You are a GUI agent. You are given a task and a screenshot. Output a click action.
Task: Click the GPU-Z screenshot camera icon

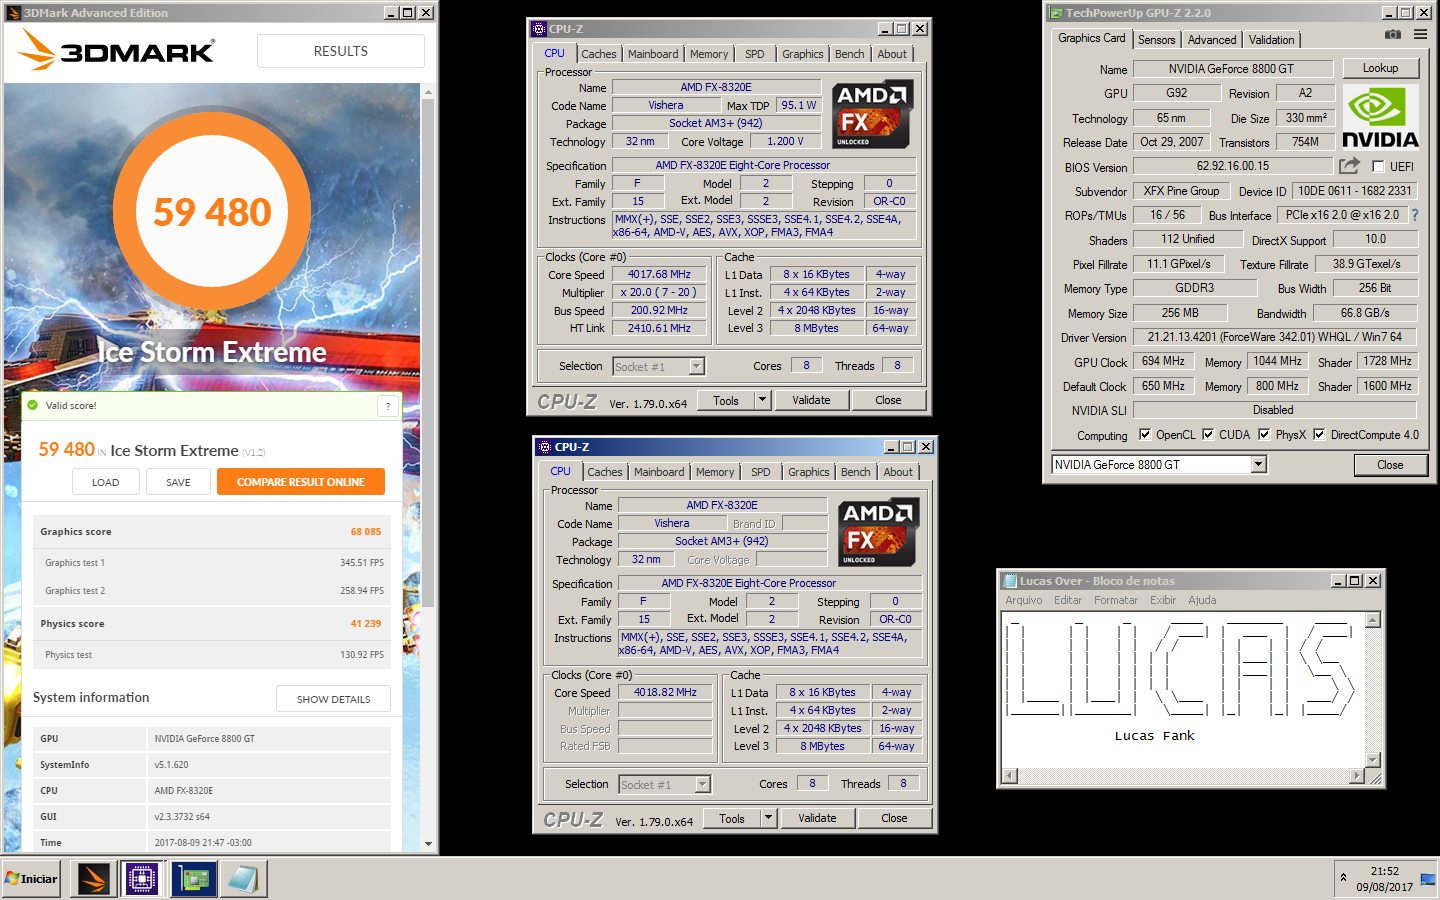pos(1393,34)
